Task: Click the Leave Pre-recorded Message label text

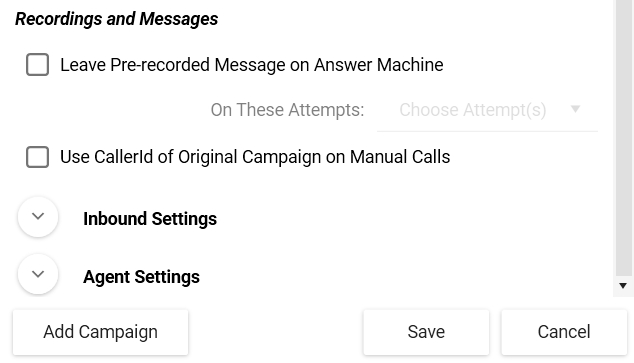Action: coord(251,65)
